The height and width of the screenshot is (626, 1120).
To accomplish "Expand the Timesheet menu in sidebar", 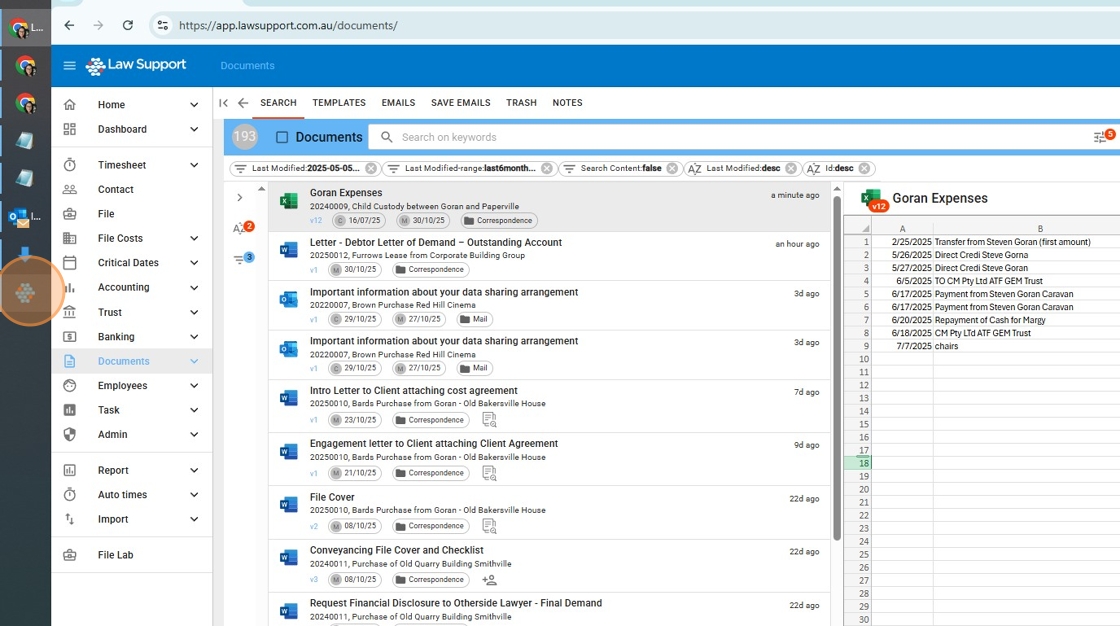I will tap(194, 165).
